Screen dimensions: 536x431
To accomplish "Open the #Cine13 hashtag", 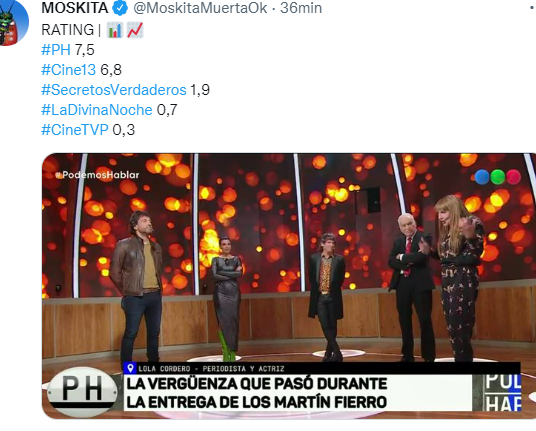I will (x=69, y=70).
